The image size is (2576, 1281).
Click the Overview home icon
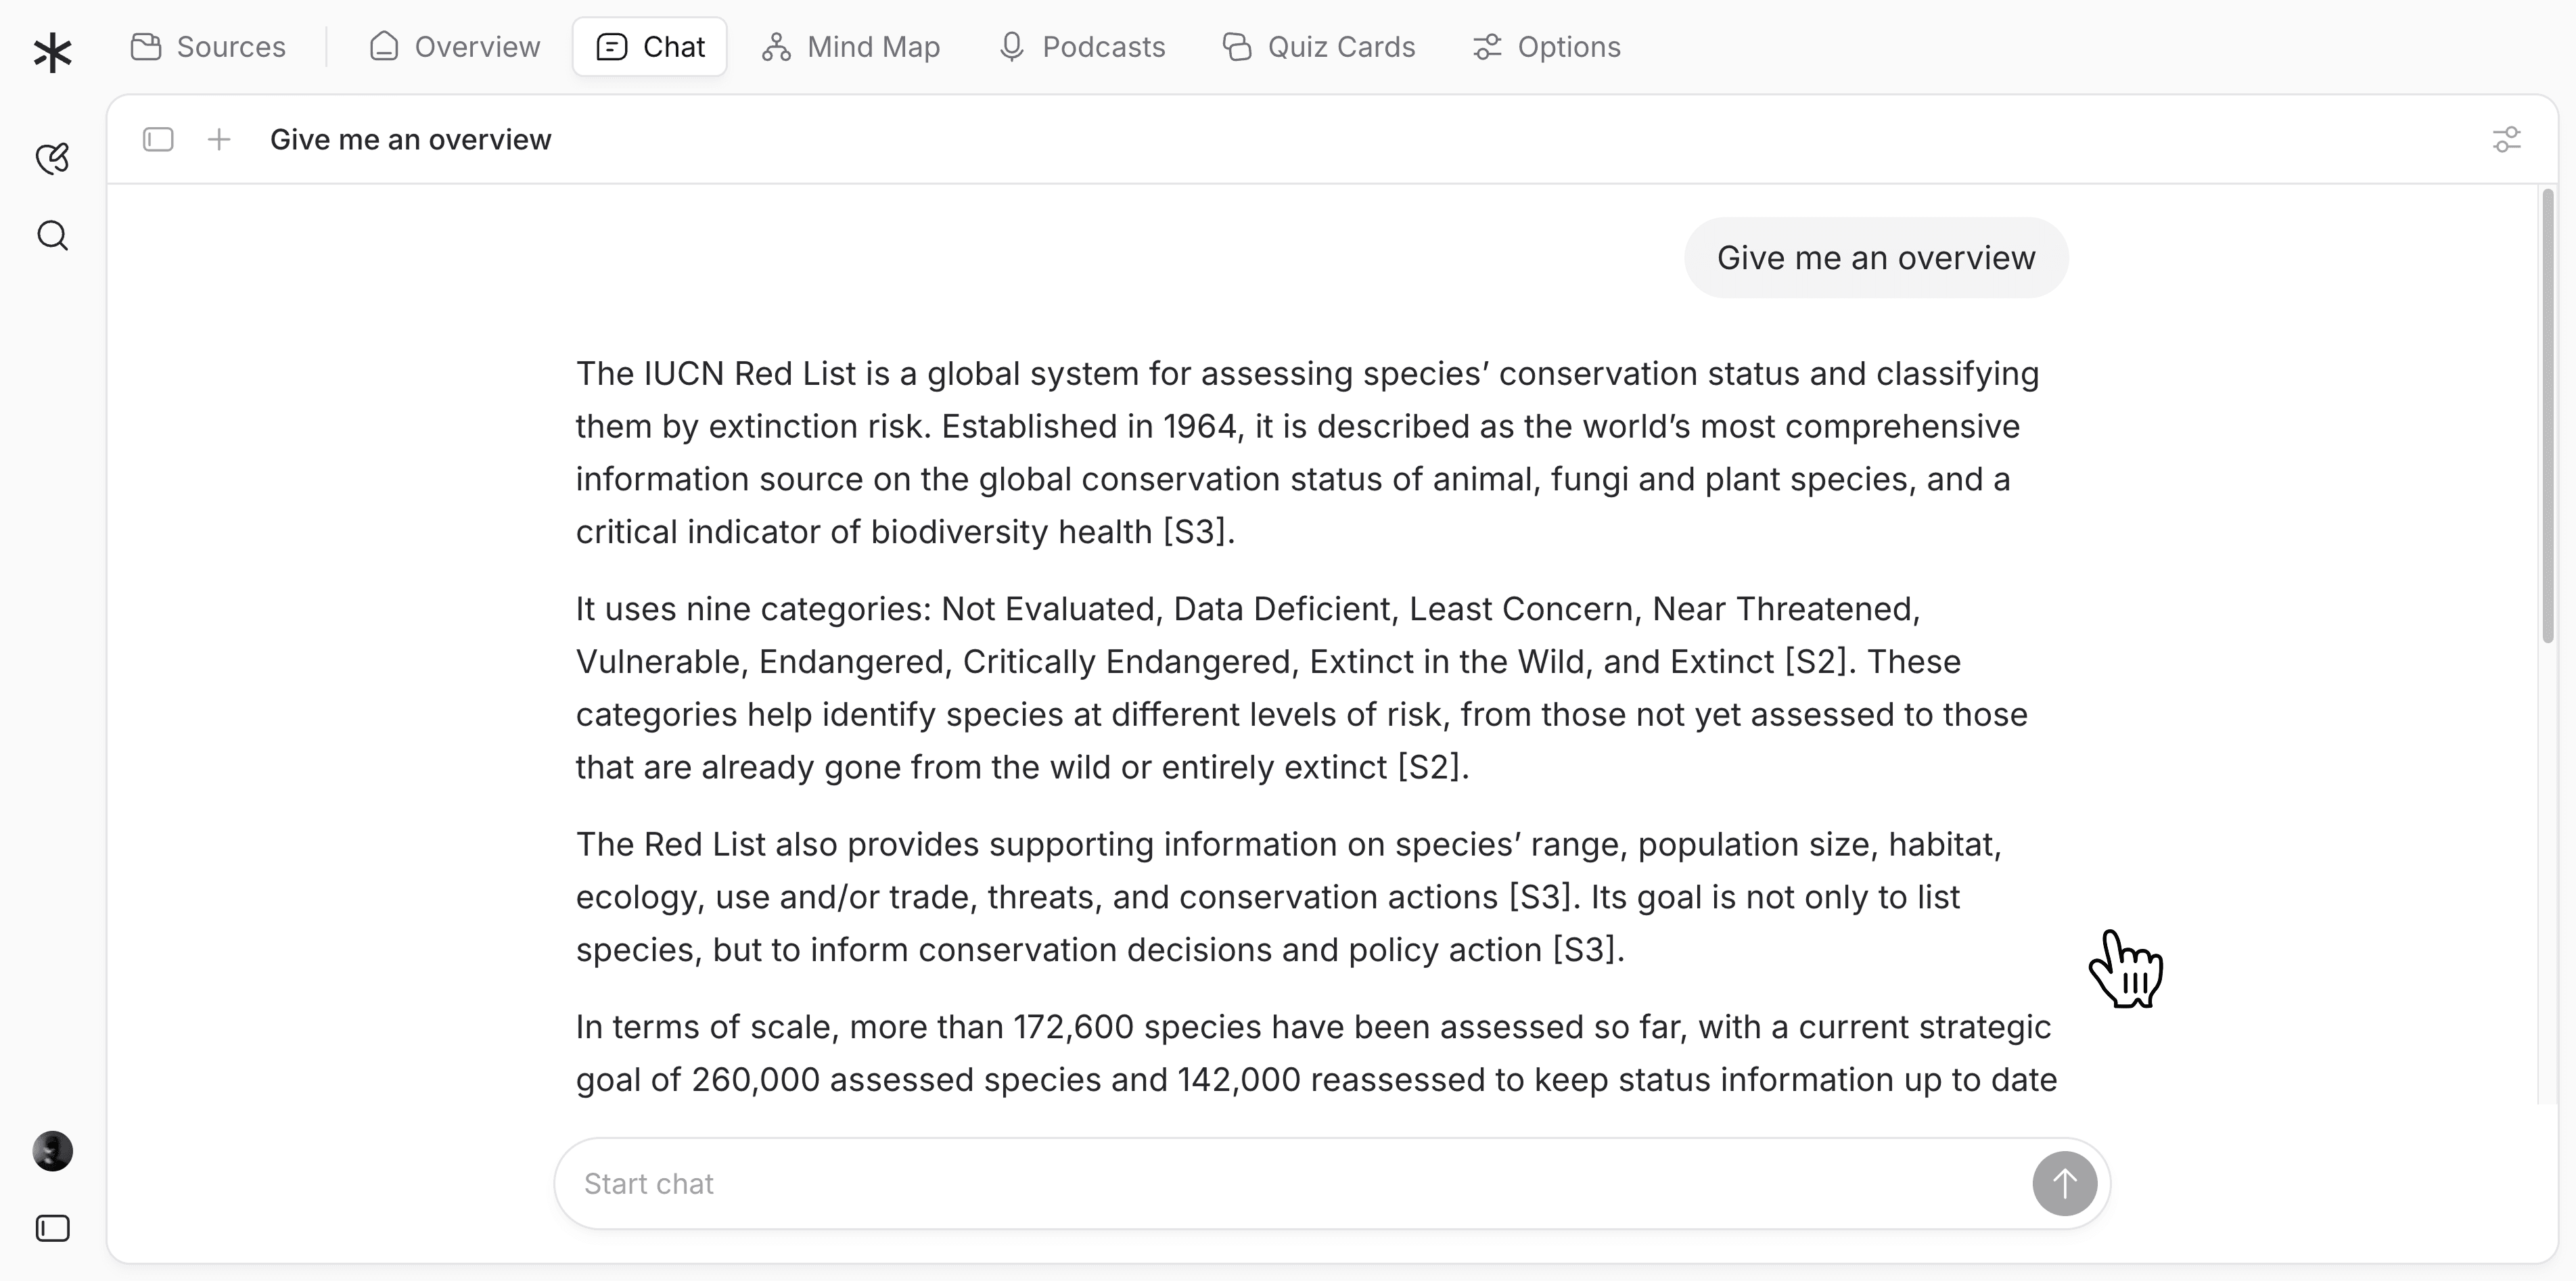pos(384,47)
